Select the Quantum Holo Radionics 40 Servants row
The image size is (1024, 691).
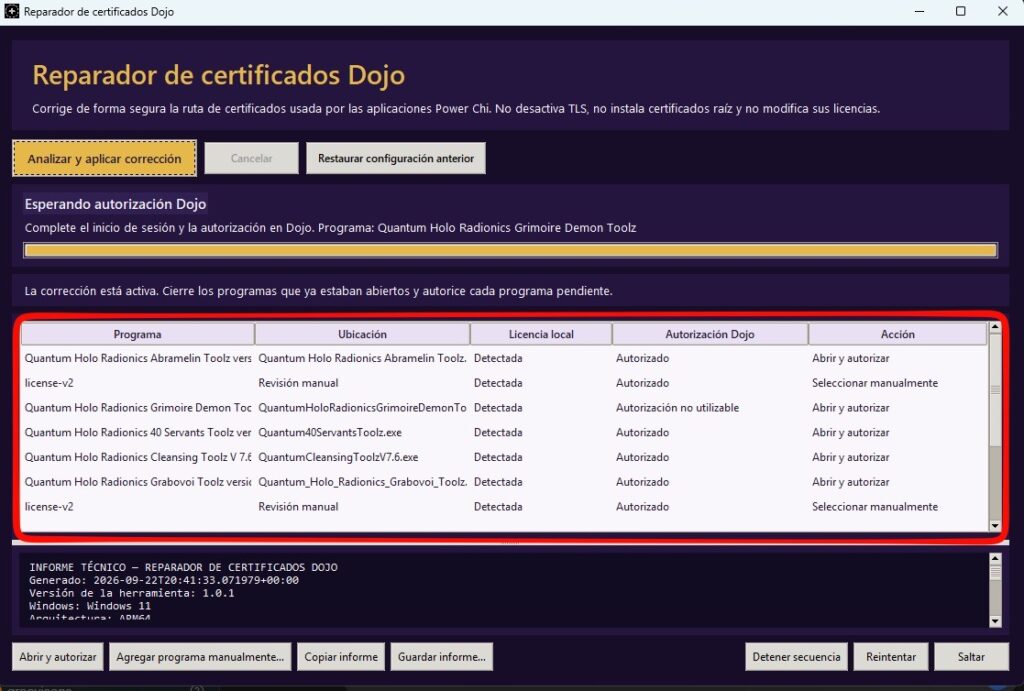pos(505,432)
